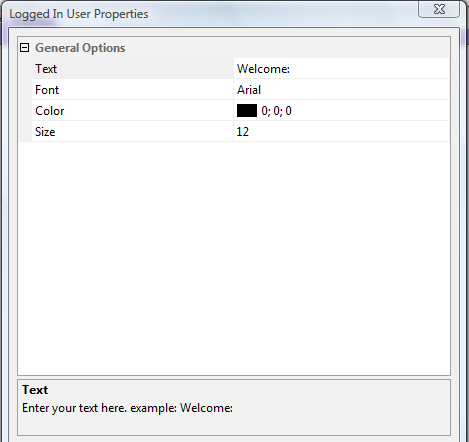The image size is (469, 442).
Task: Close the Logged In User Properties dialog
Action: pos(439,9)
